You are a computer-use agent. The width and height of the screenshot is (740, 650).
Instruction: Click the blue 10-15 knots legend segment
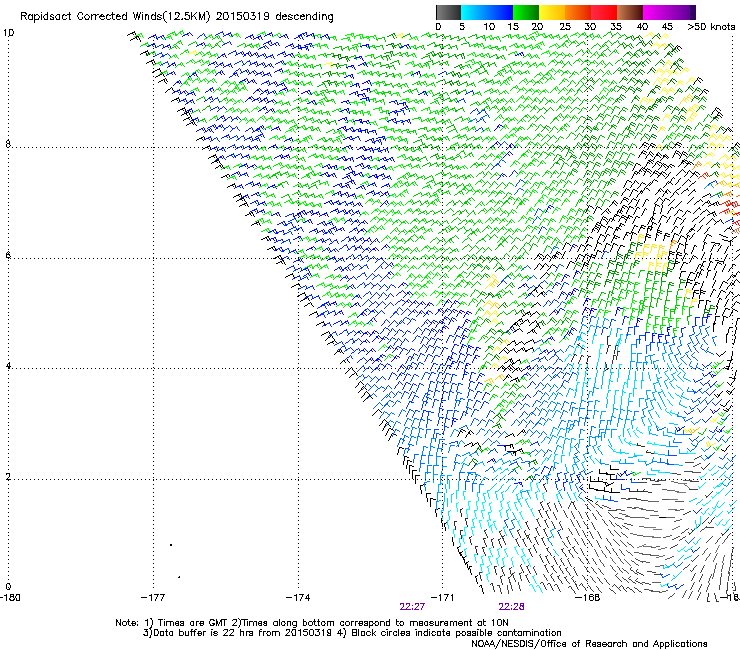(500, 12)
